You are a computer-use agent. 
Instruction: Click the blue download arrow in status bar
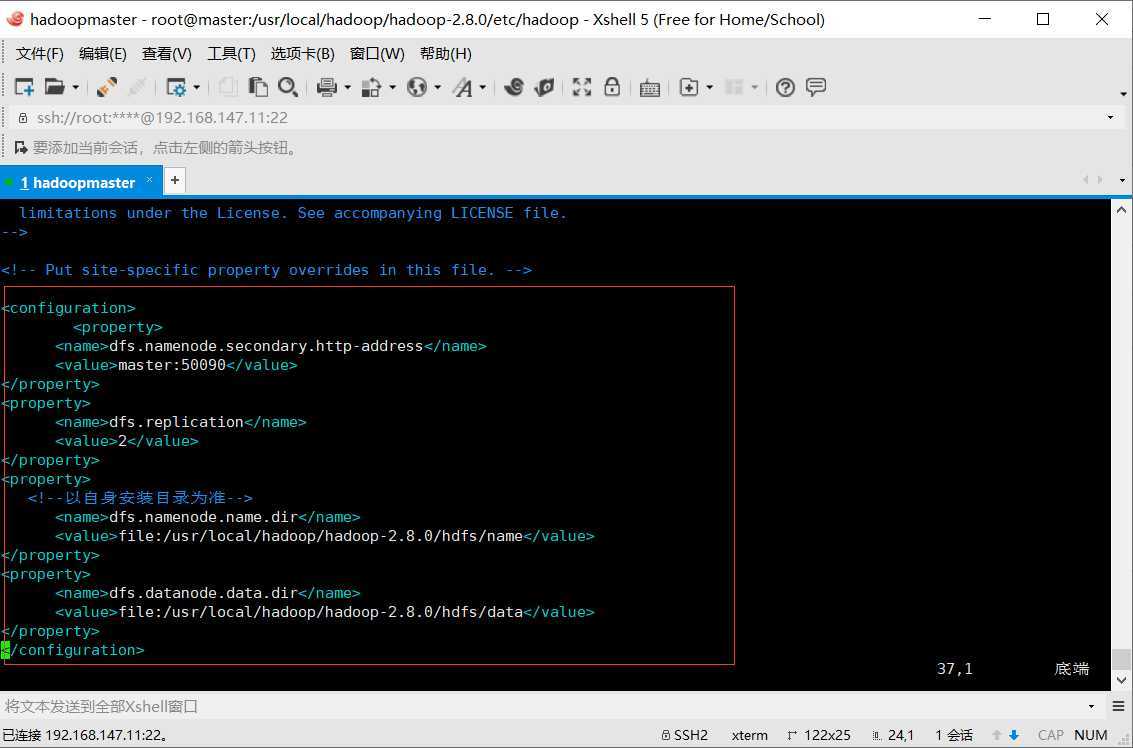(x=1014, y=735)
